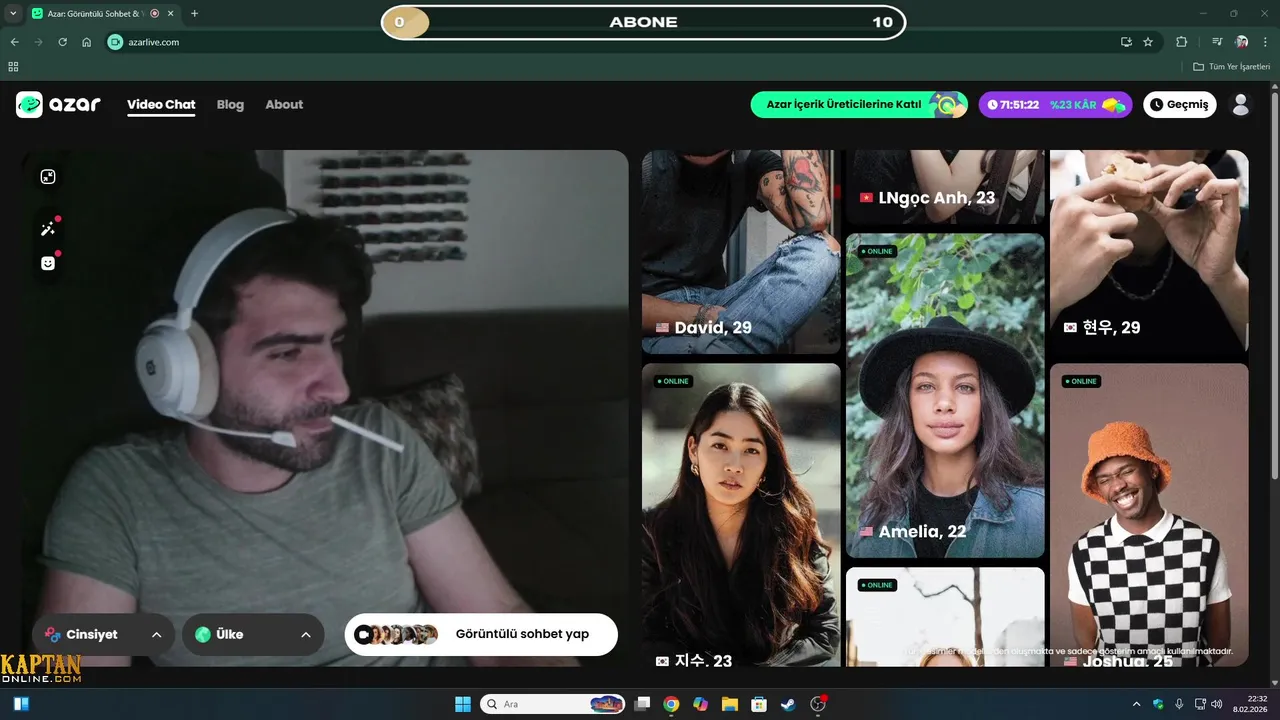Open 현우, 29 profile card
The width and height of the screenshot is (1280, 720).
[1149, 252]
